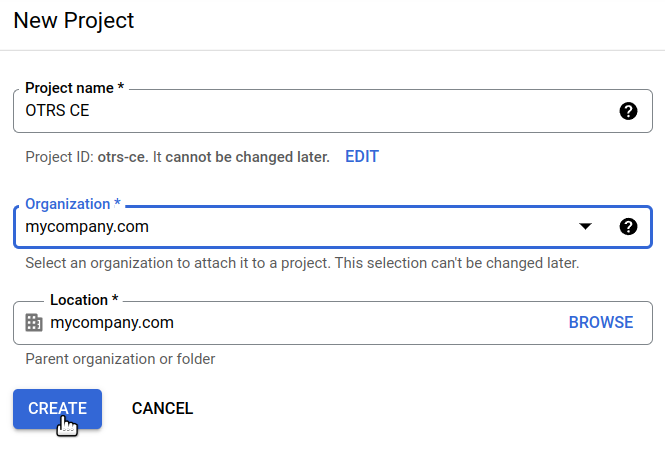665x452 pixels.
Task: Focus the Project name field containing OTRS CE
Action: 333,111
